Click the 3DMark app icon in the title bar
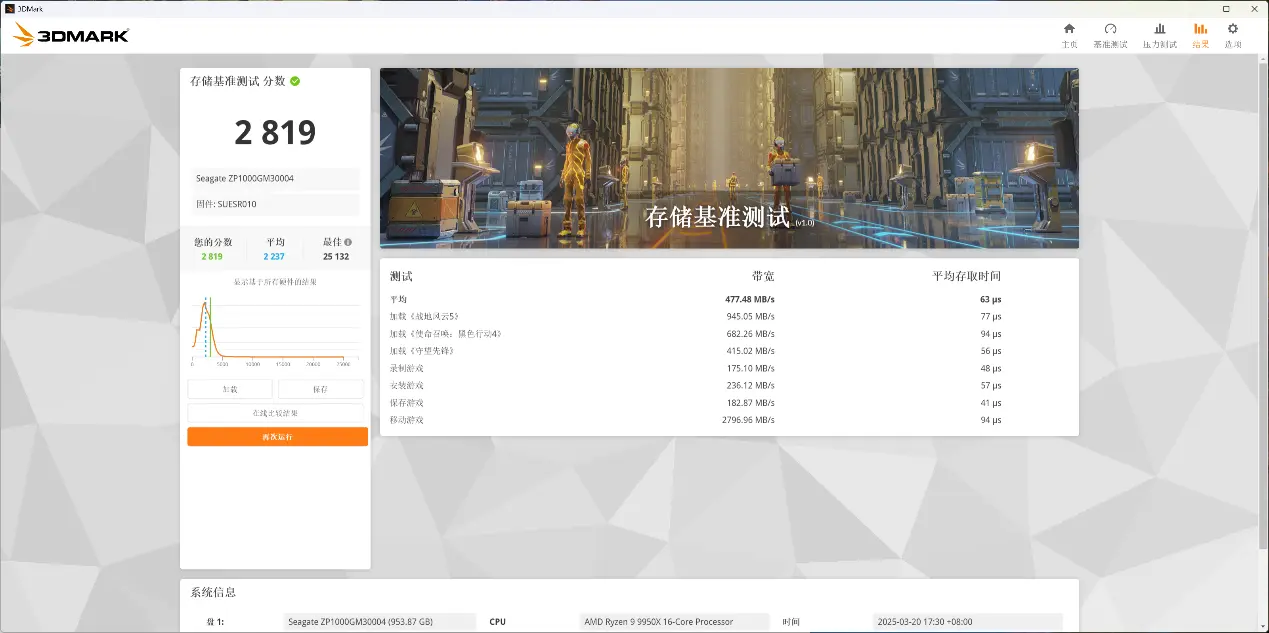The height and width of the screenshot is (633, 1269). tap(9, 8)
